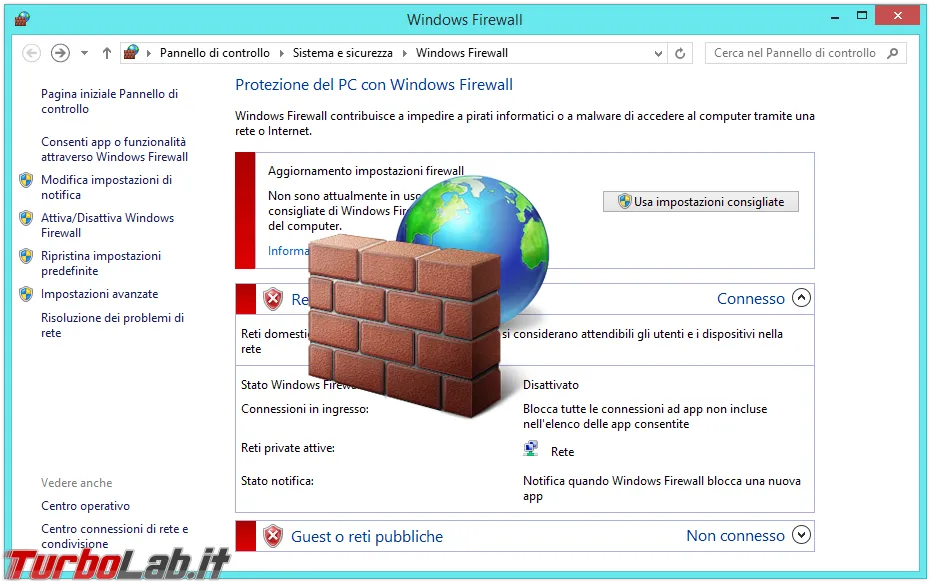Click shield icon beside Ripristina impostazioni predefinite
The width and height of the screenshot is (932, 583).
26,256
